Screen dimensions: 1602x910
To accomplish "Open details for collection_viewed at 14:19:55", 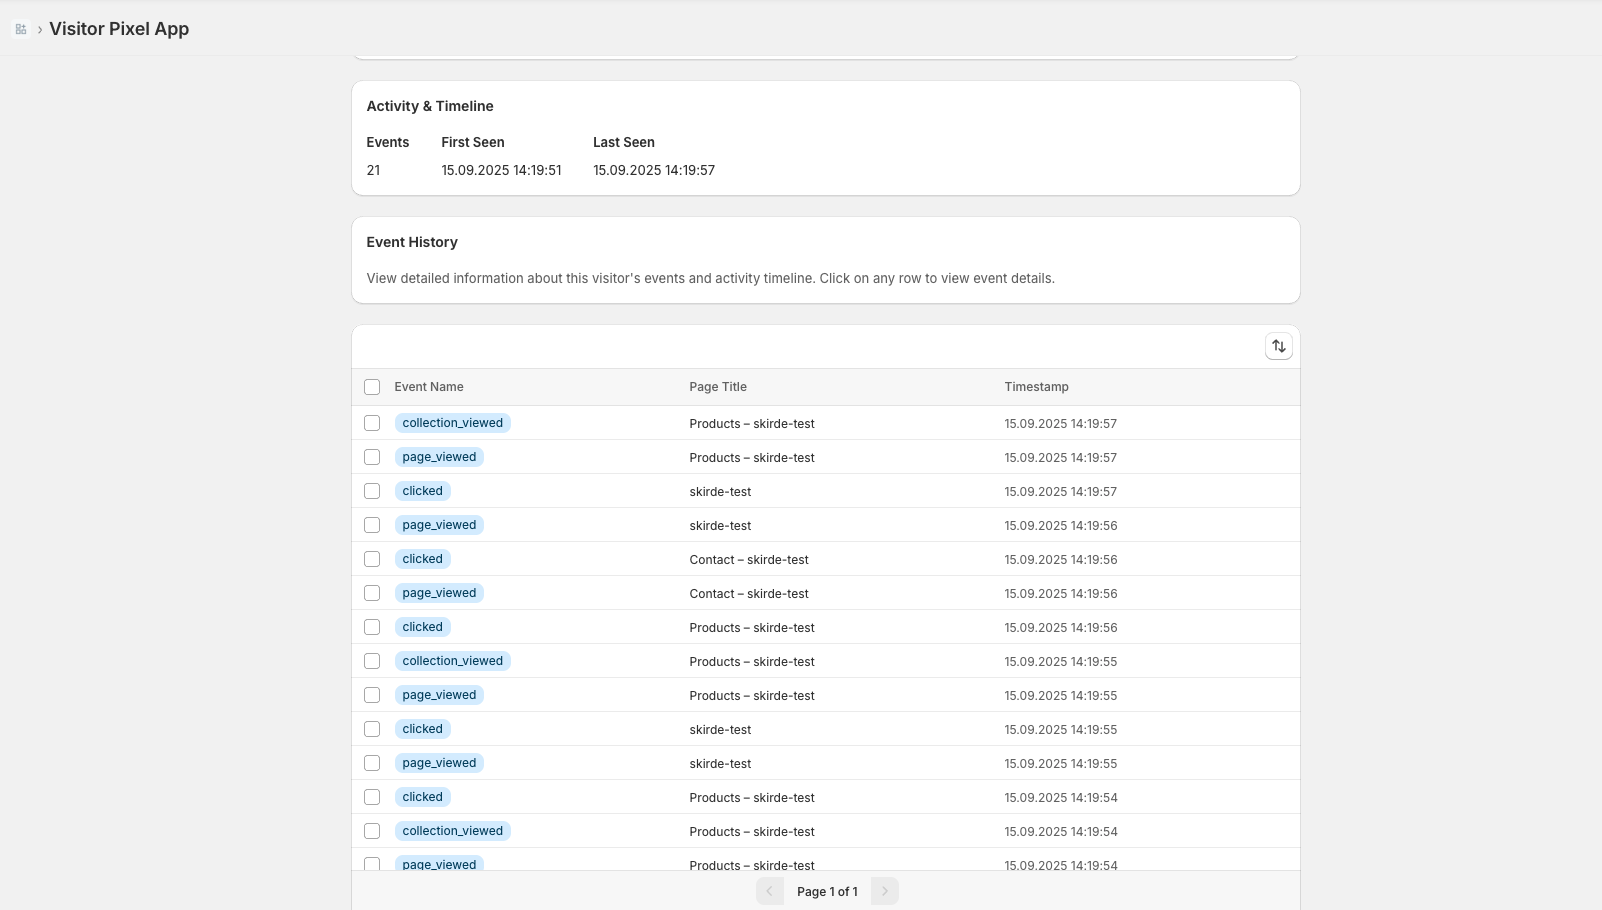I will 752,661.
